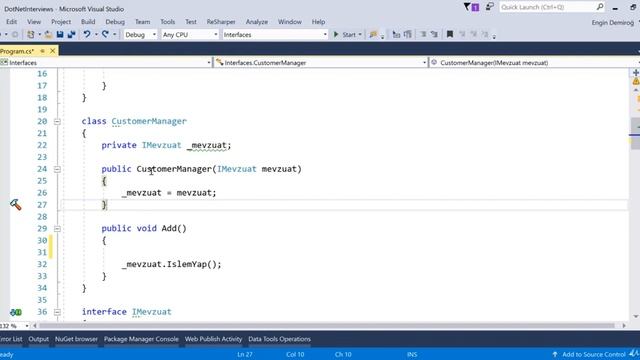This screenshot has width=640, height=360.
Task: Open the Project menu
Action: click(x=61, y=22)
